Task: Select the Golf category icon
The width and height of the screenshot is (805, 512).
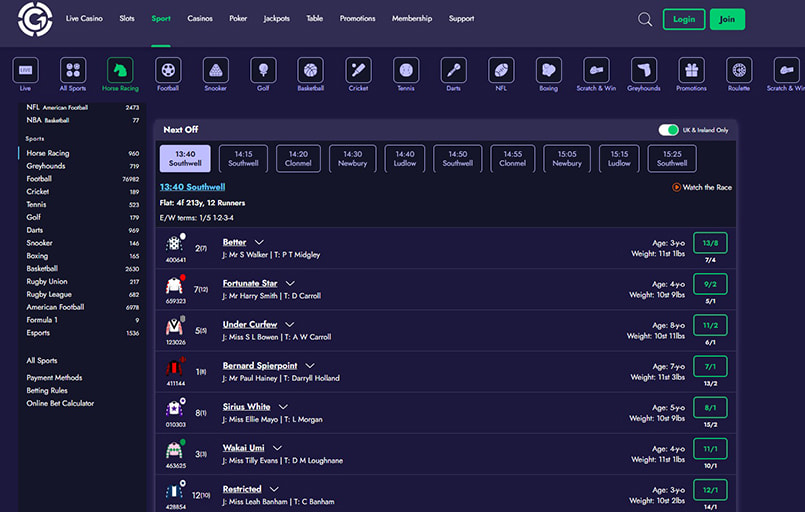Action: [x=263, y=70]
